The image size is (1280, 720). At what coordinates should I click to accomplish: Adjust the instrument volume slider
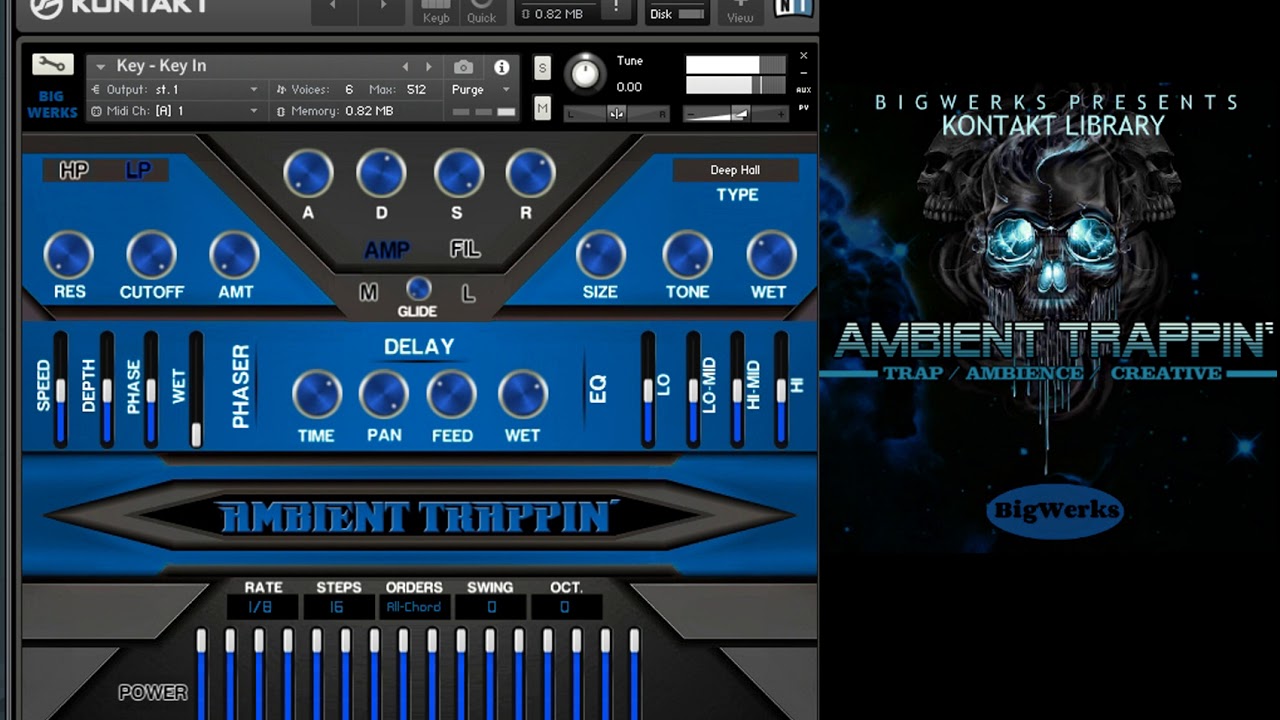click(734, 113)
